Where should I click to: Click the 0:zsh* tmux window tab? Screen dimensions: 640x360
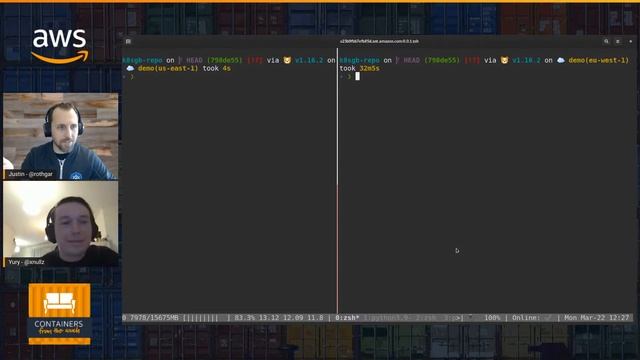pyautogui.click(x=347, y=318)
